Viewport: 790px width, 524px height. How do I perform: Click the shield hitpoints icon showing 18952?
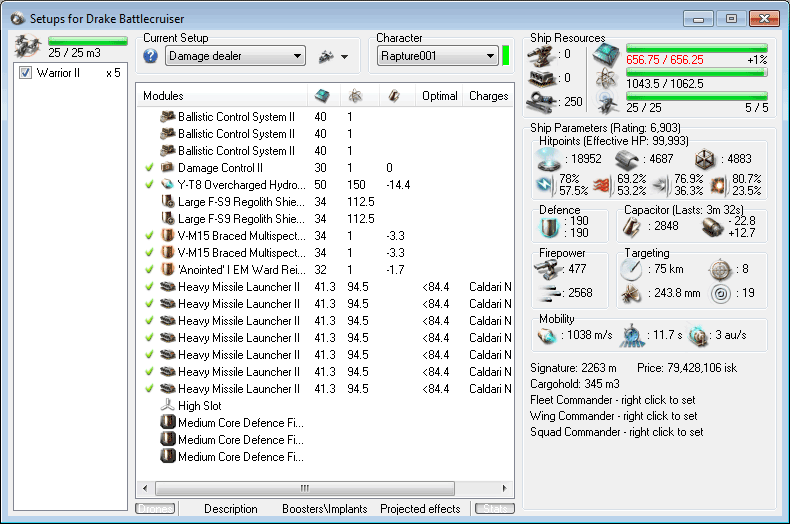point(548,160)
